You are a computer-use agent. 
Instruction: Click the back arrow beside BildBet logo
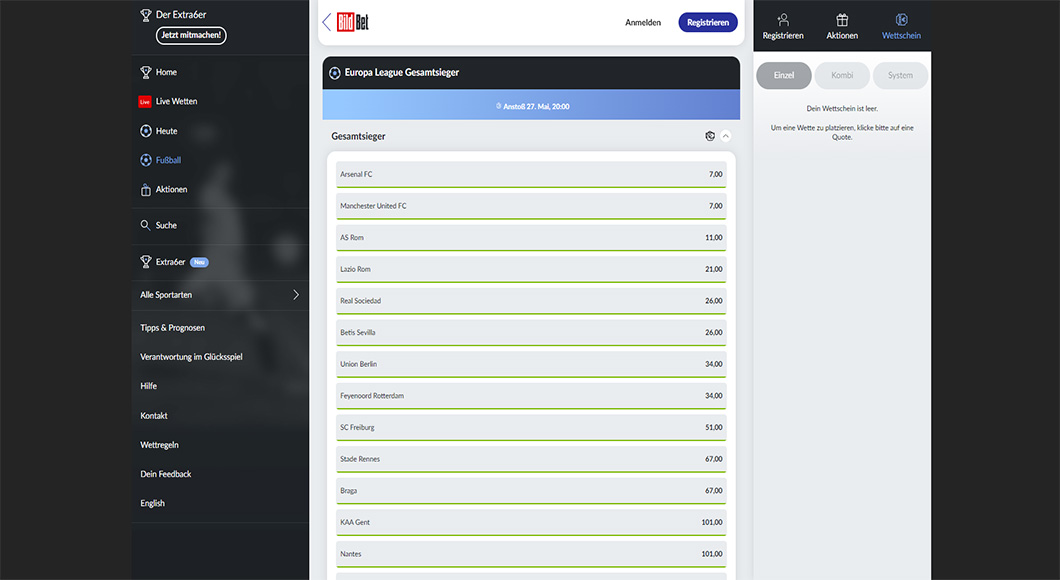[x=327, y=22]
